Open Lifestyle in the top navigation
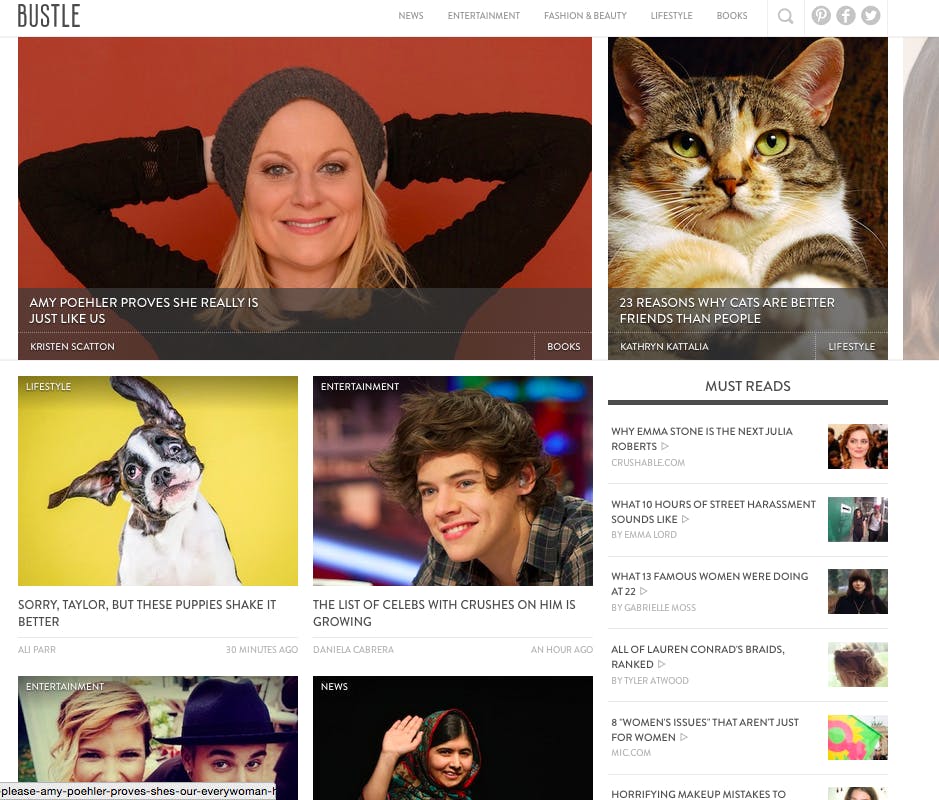Screen dimensions: 939x800 point(671,16)
